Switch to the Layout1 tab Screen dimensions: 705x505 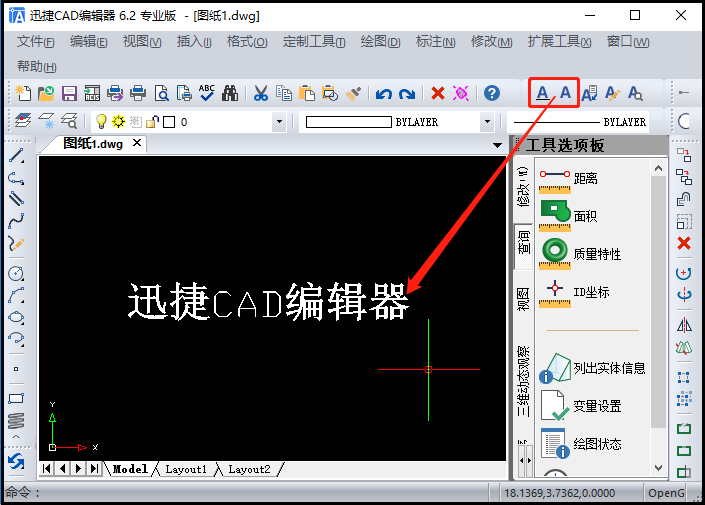coord(186,469)
